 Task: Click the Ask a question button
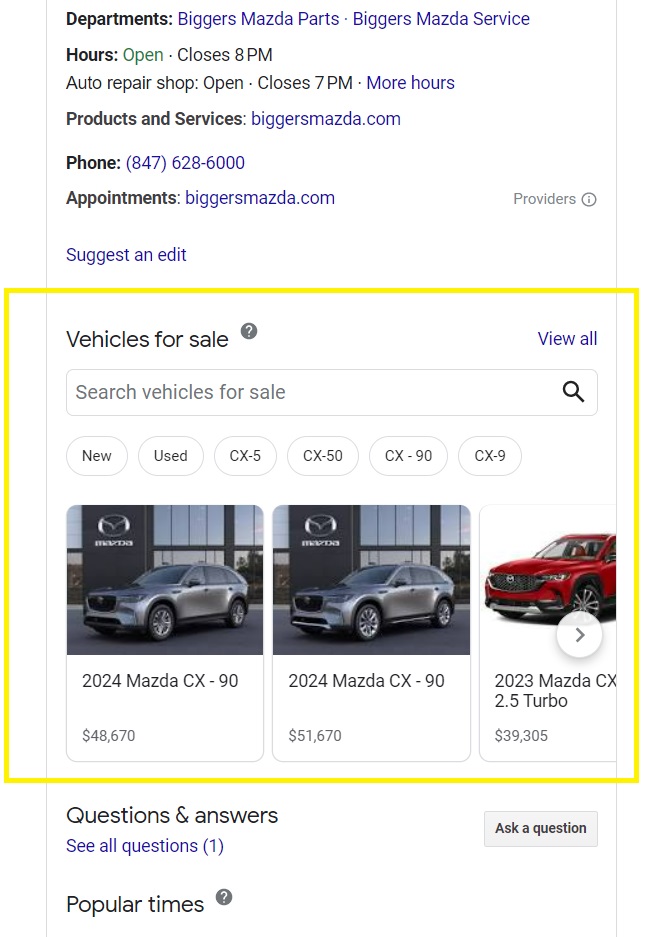click(x=541, y=828)
